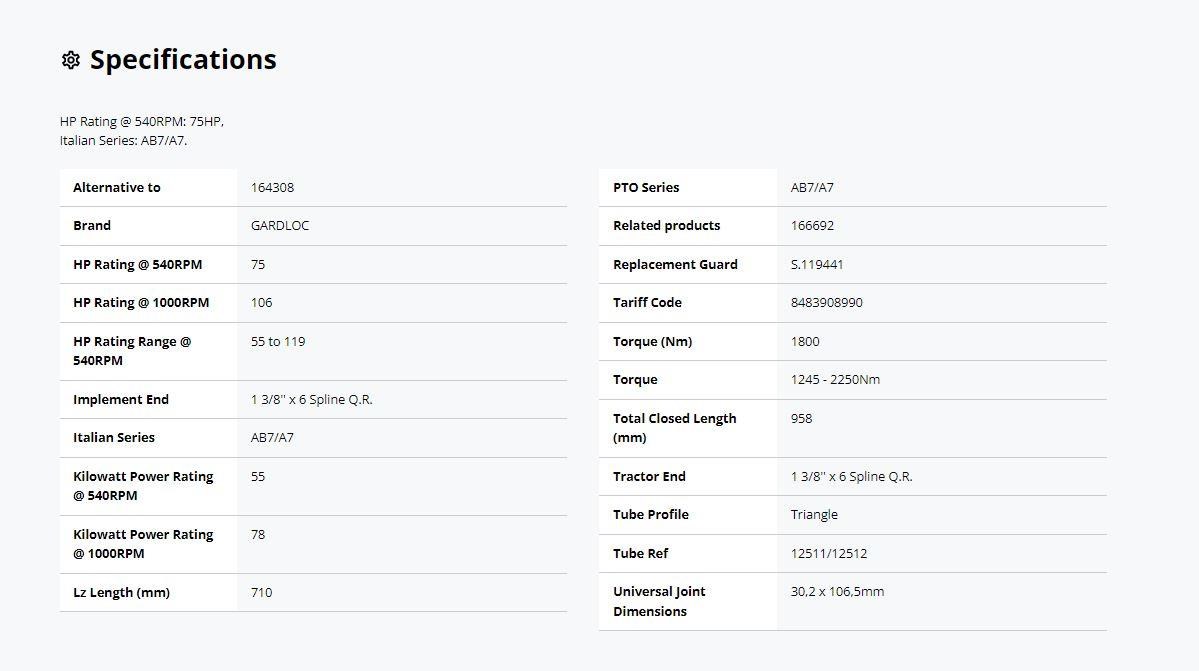Select the alternative part number 164308

(272, 187)
